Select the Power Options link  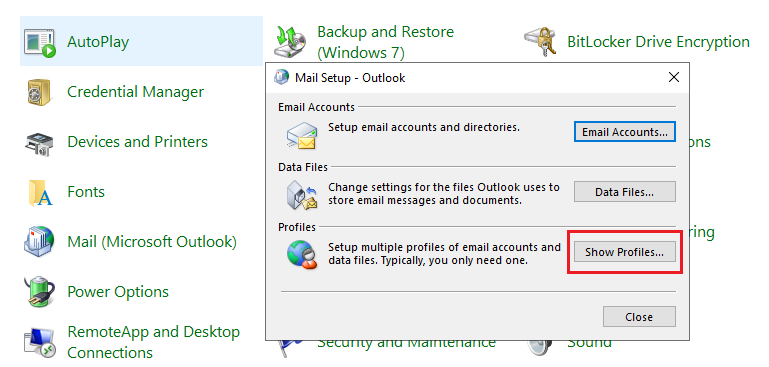(x=118, y=292)
